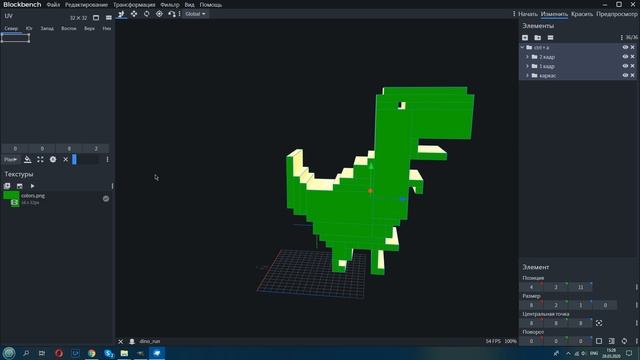Viewport: 640px width, 360px height.
Task: Select the Верх UV face tab
Action: click(89, 29)
